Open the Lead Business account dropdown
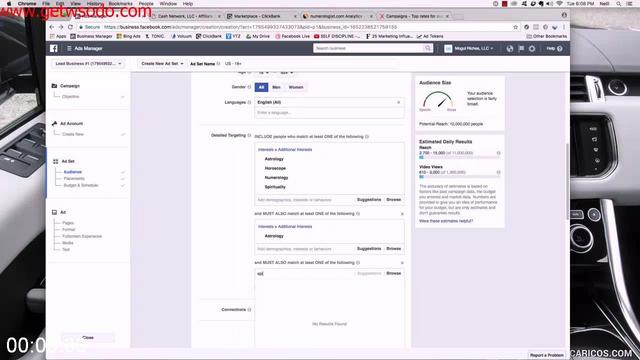Viewport: 640px width, 360px height. [x=88, y=64]
